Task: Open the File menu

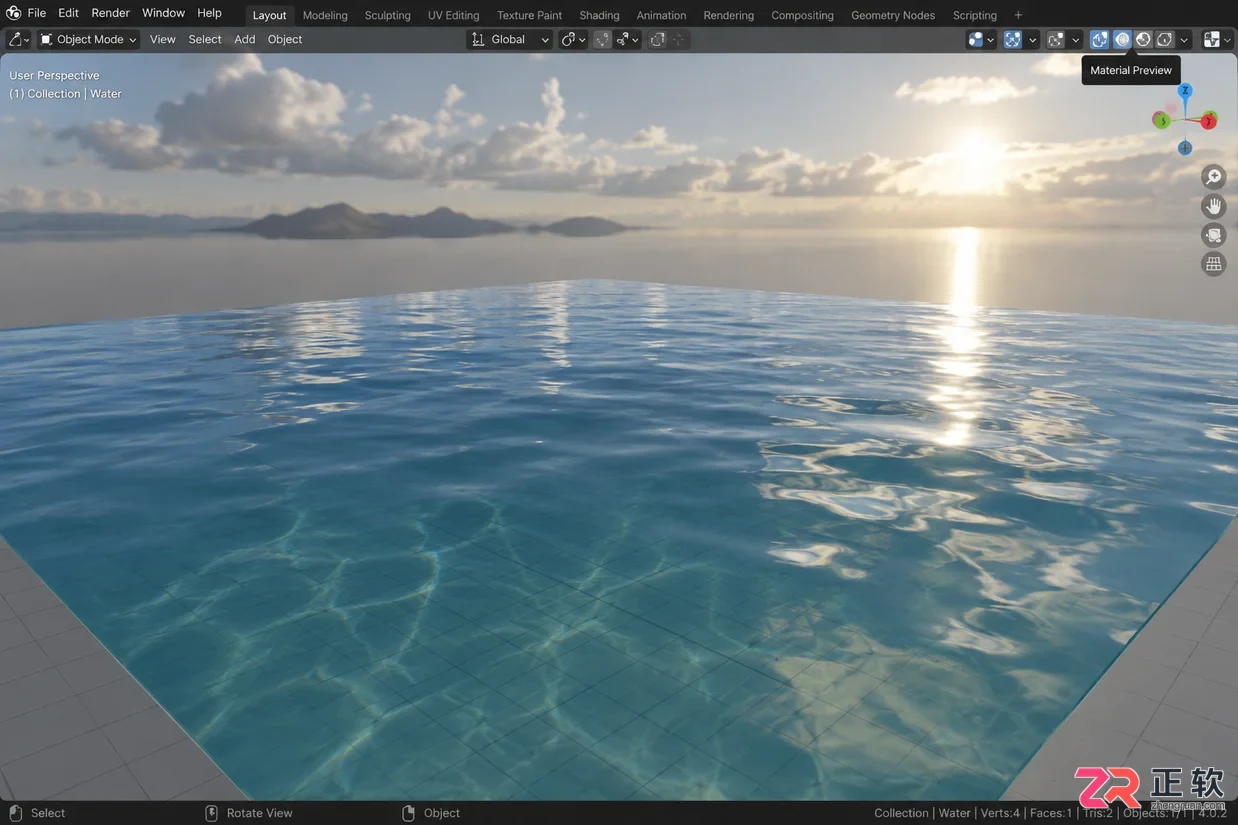Action: (x=37, y=13)
